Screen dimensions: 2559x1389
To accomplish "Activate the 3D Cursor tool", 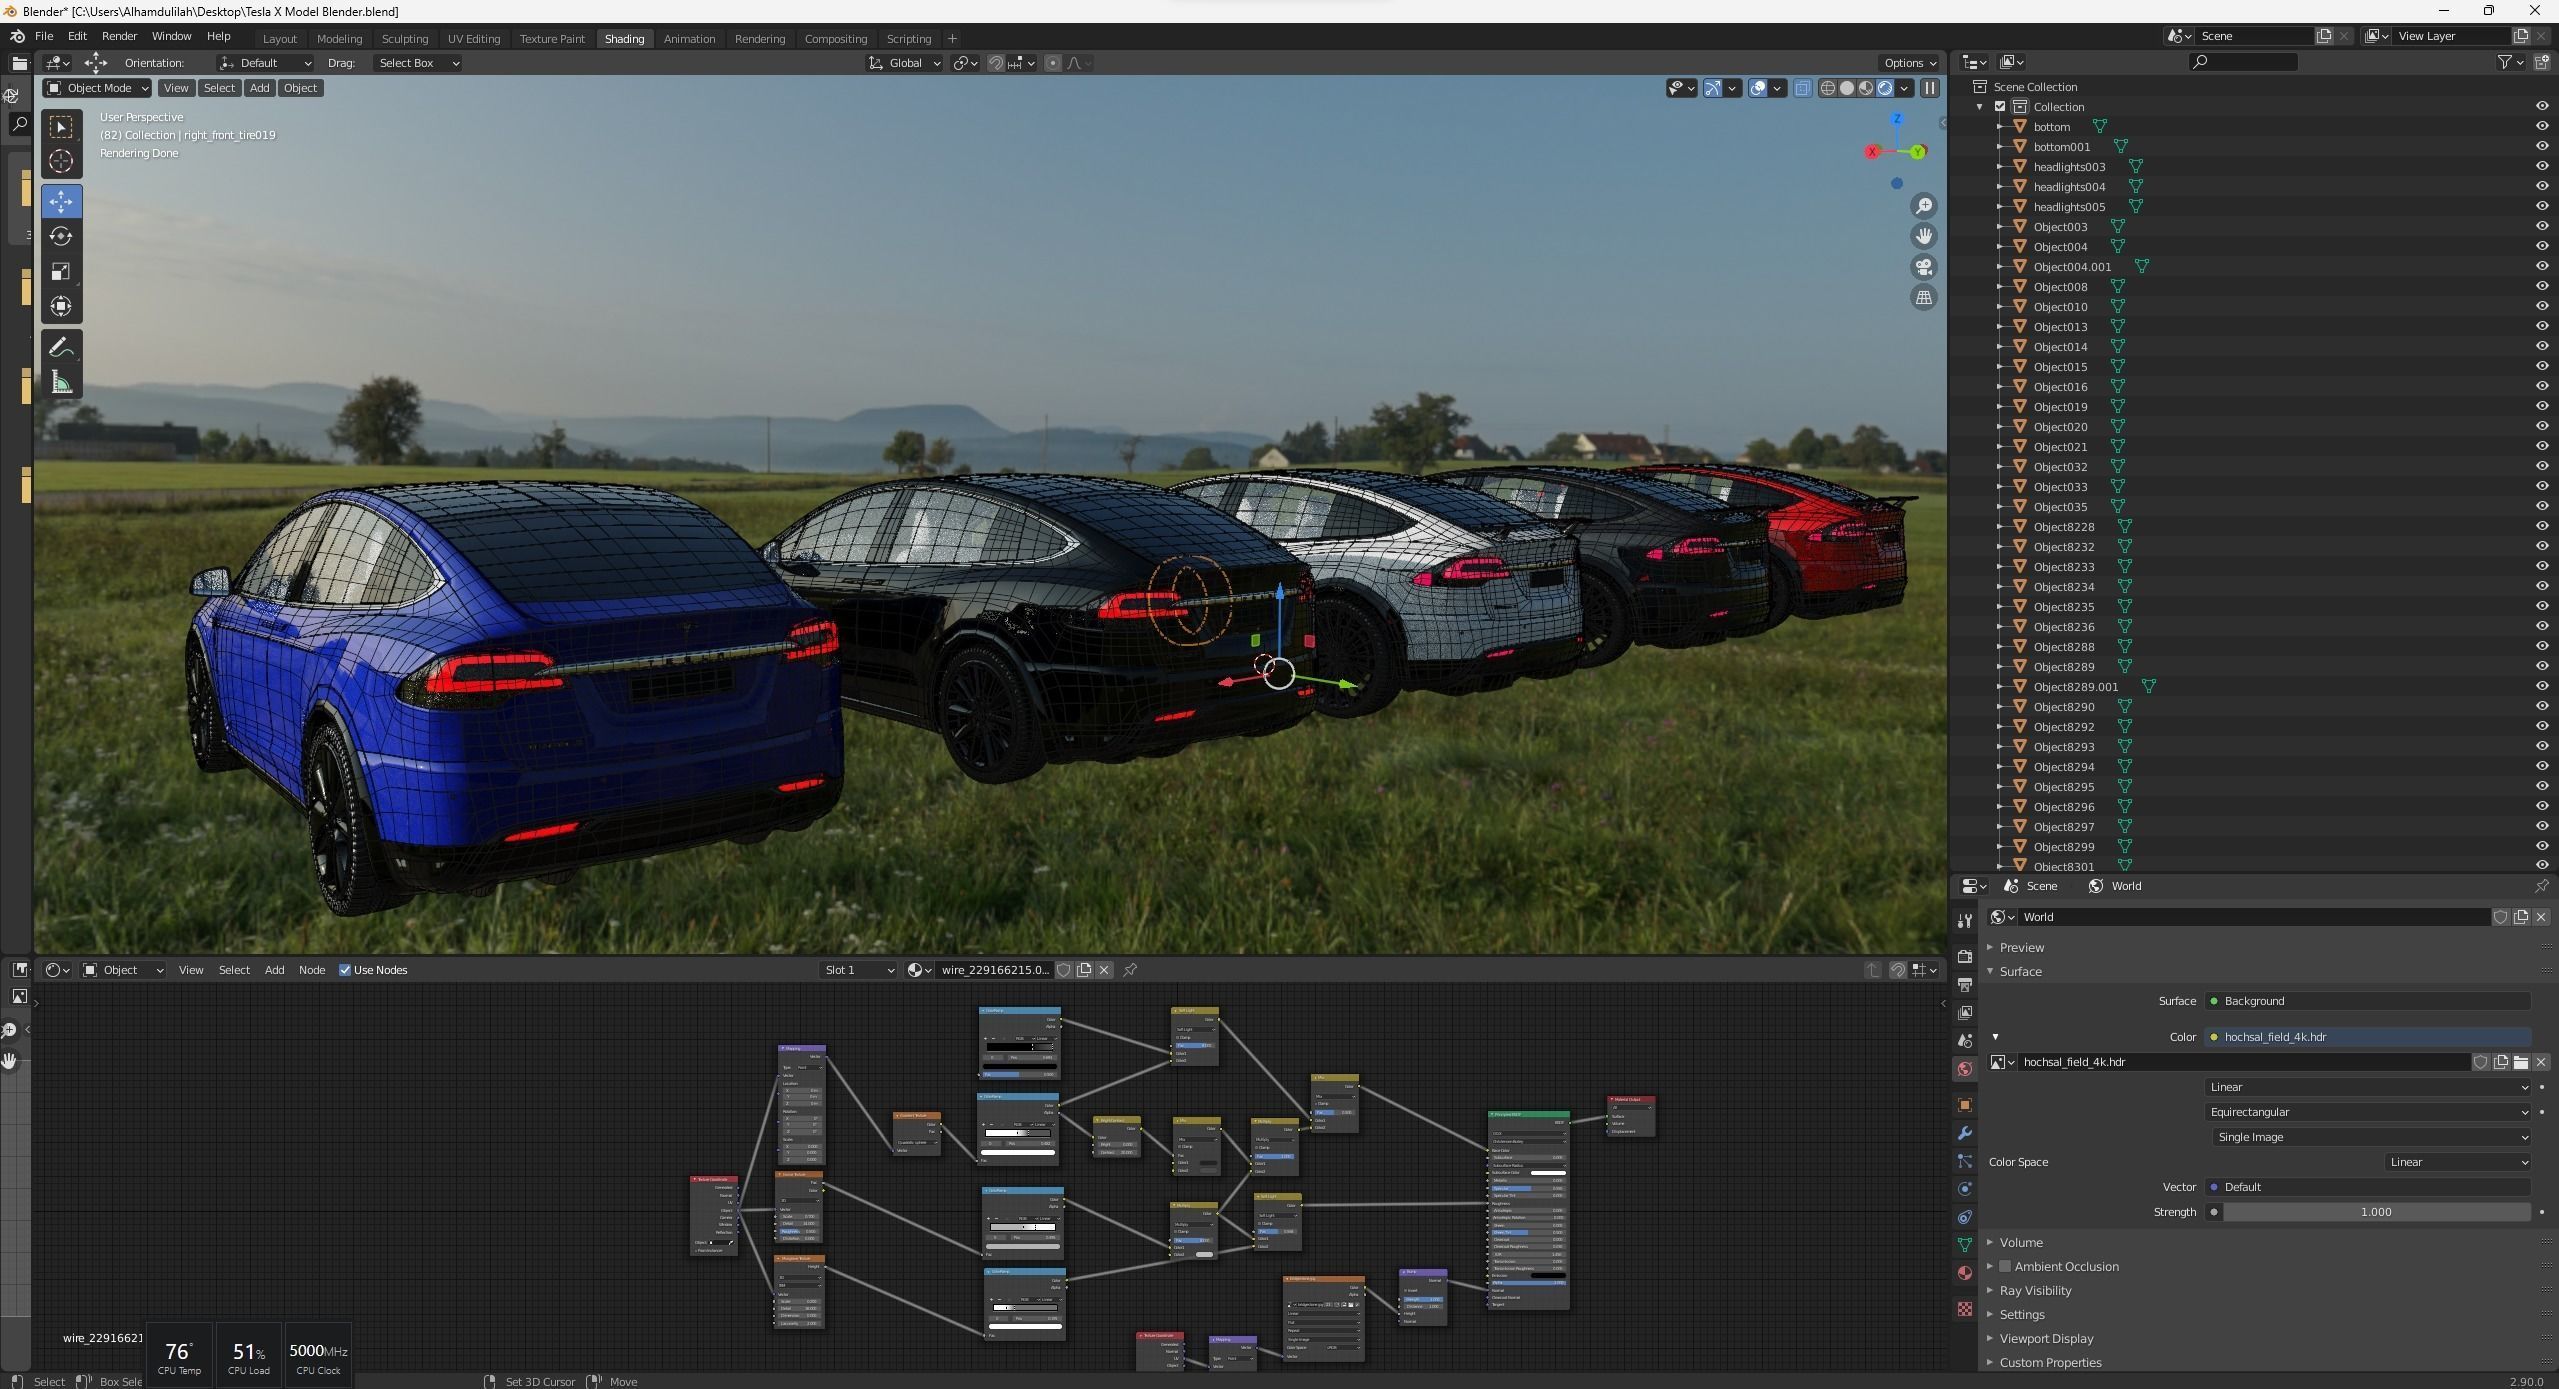I will pyautogui.click(x=61, y=161).
